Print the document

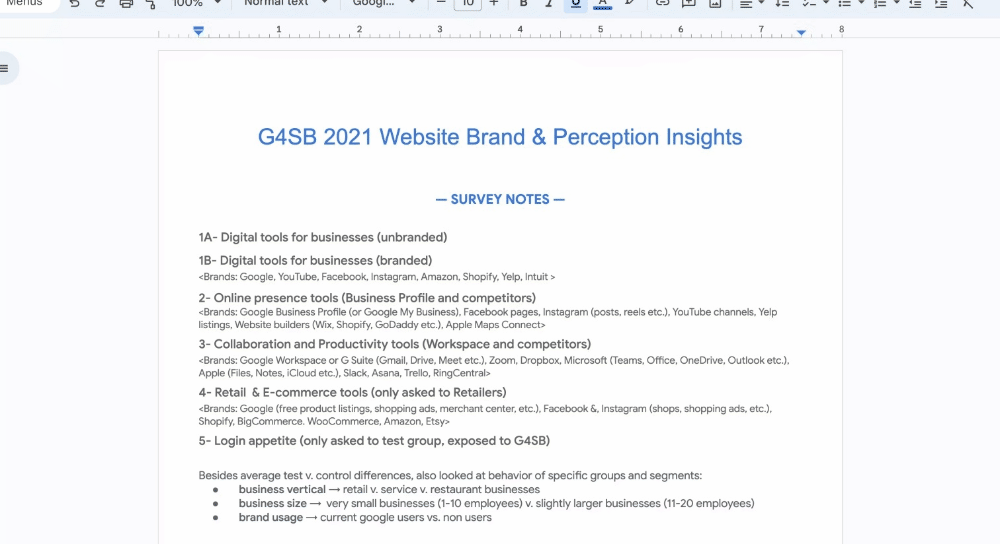pos(126,3)
